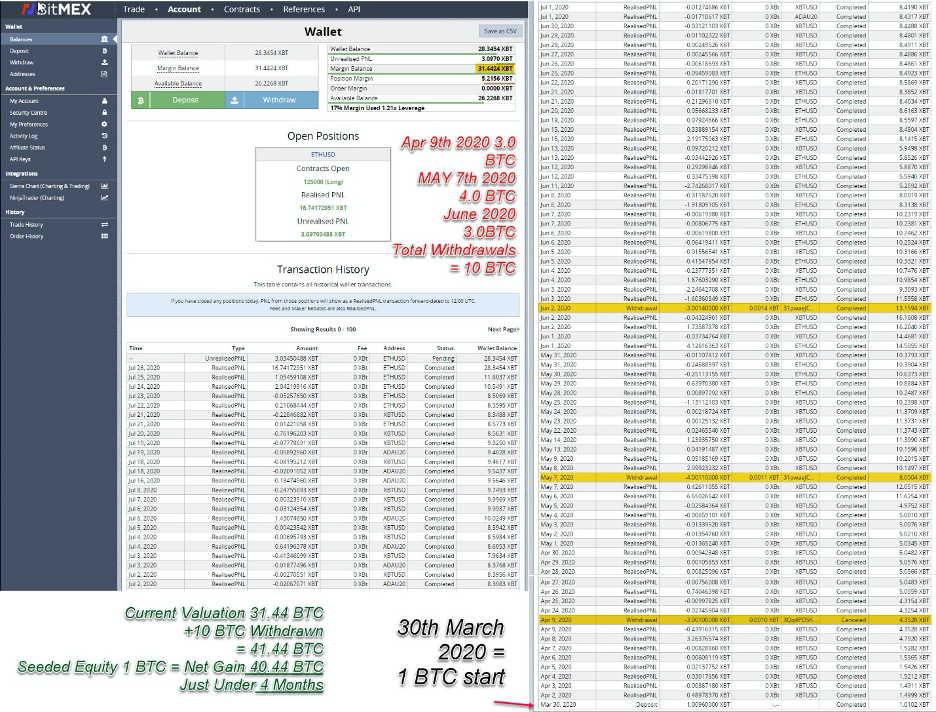The image size is (936, 712).
Task: Open the Trade menu in top navigation
Action: click(135, 9)
